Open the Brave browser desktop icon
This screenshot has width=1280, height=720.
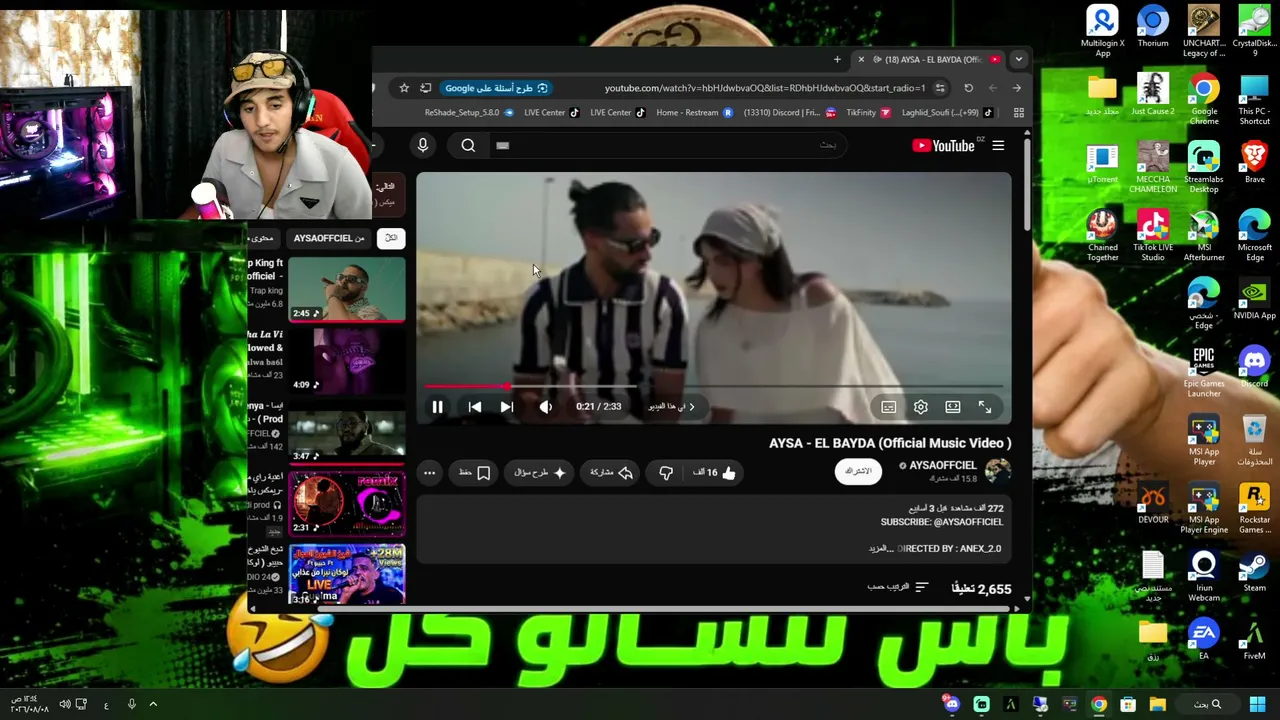point(1254,163)
